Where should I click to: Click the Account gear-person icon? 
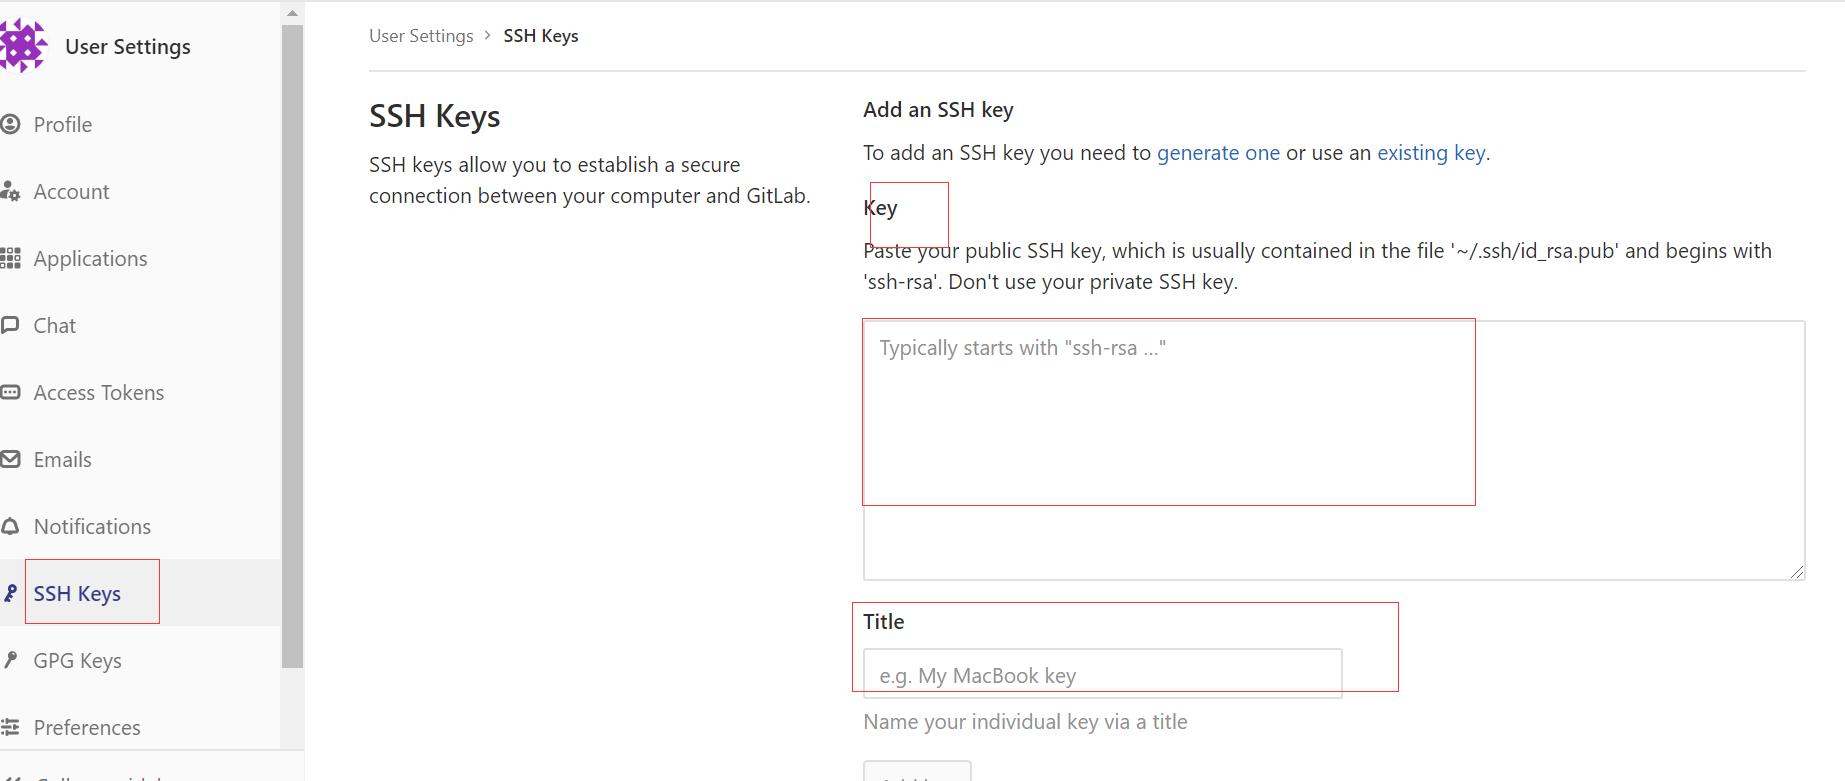(x=11, y=191)
